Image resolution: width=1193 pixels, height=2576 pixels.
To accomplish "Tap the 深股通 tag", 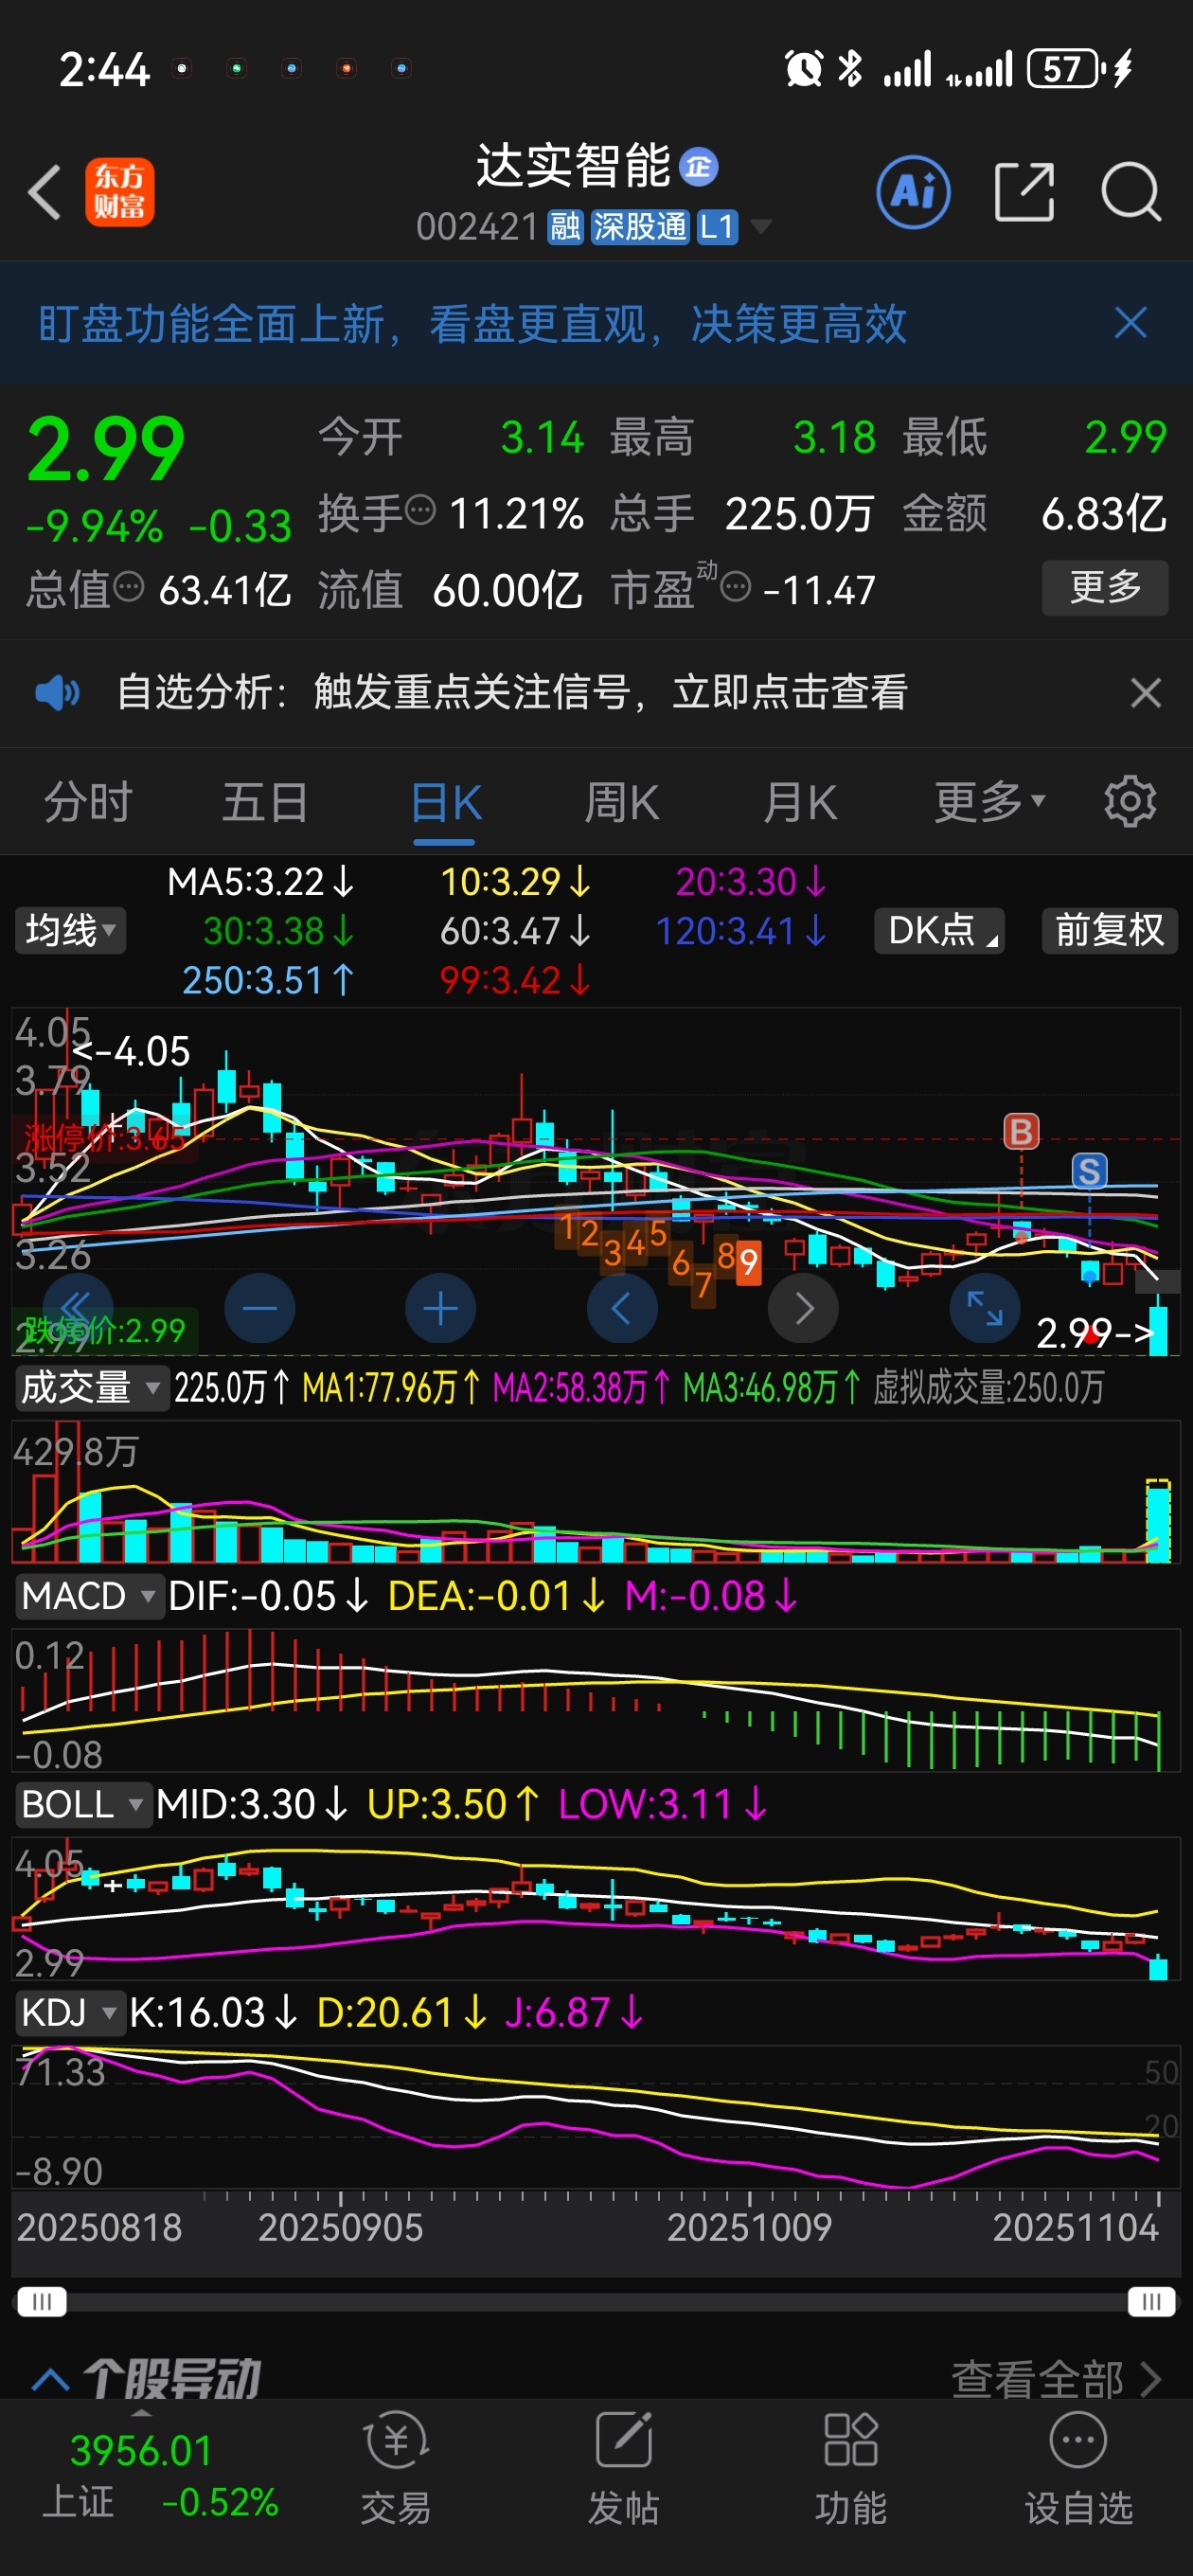I will (640, 227).
